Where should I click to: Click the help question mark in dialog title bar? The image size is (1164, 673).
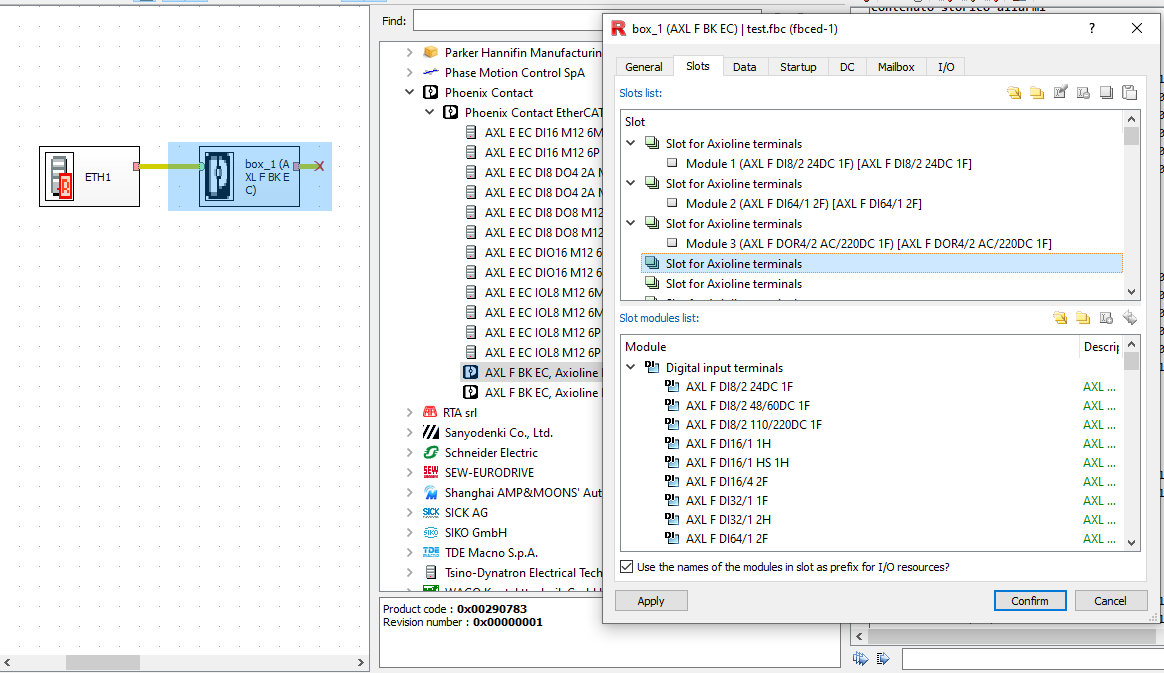[x=1091, y=28]
